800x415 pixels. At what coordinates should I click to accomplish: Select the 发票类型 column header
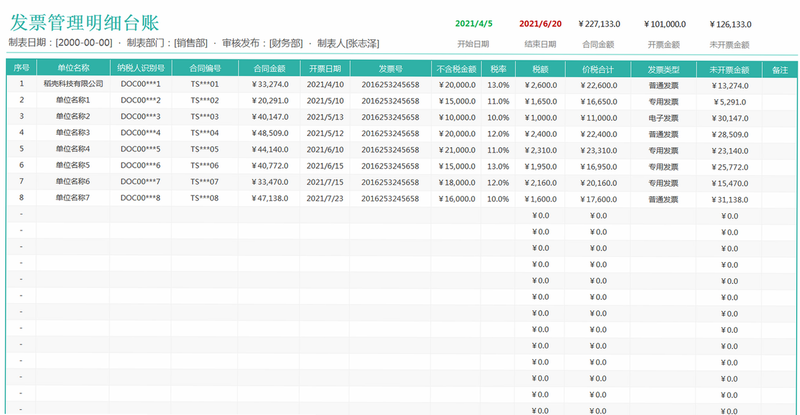[664, 69]
